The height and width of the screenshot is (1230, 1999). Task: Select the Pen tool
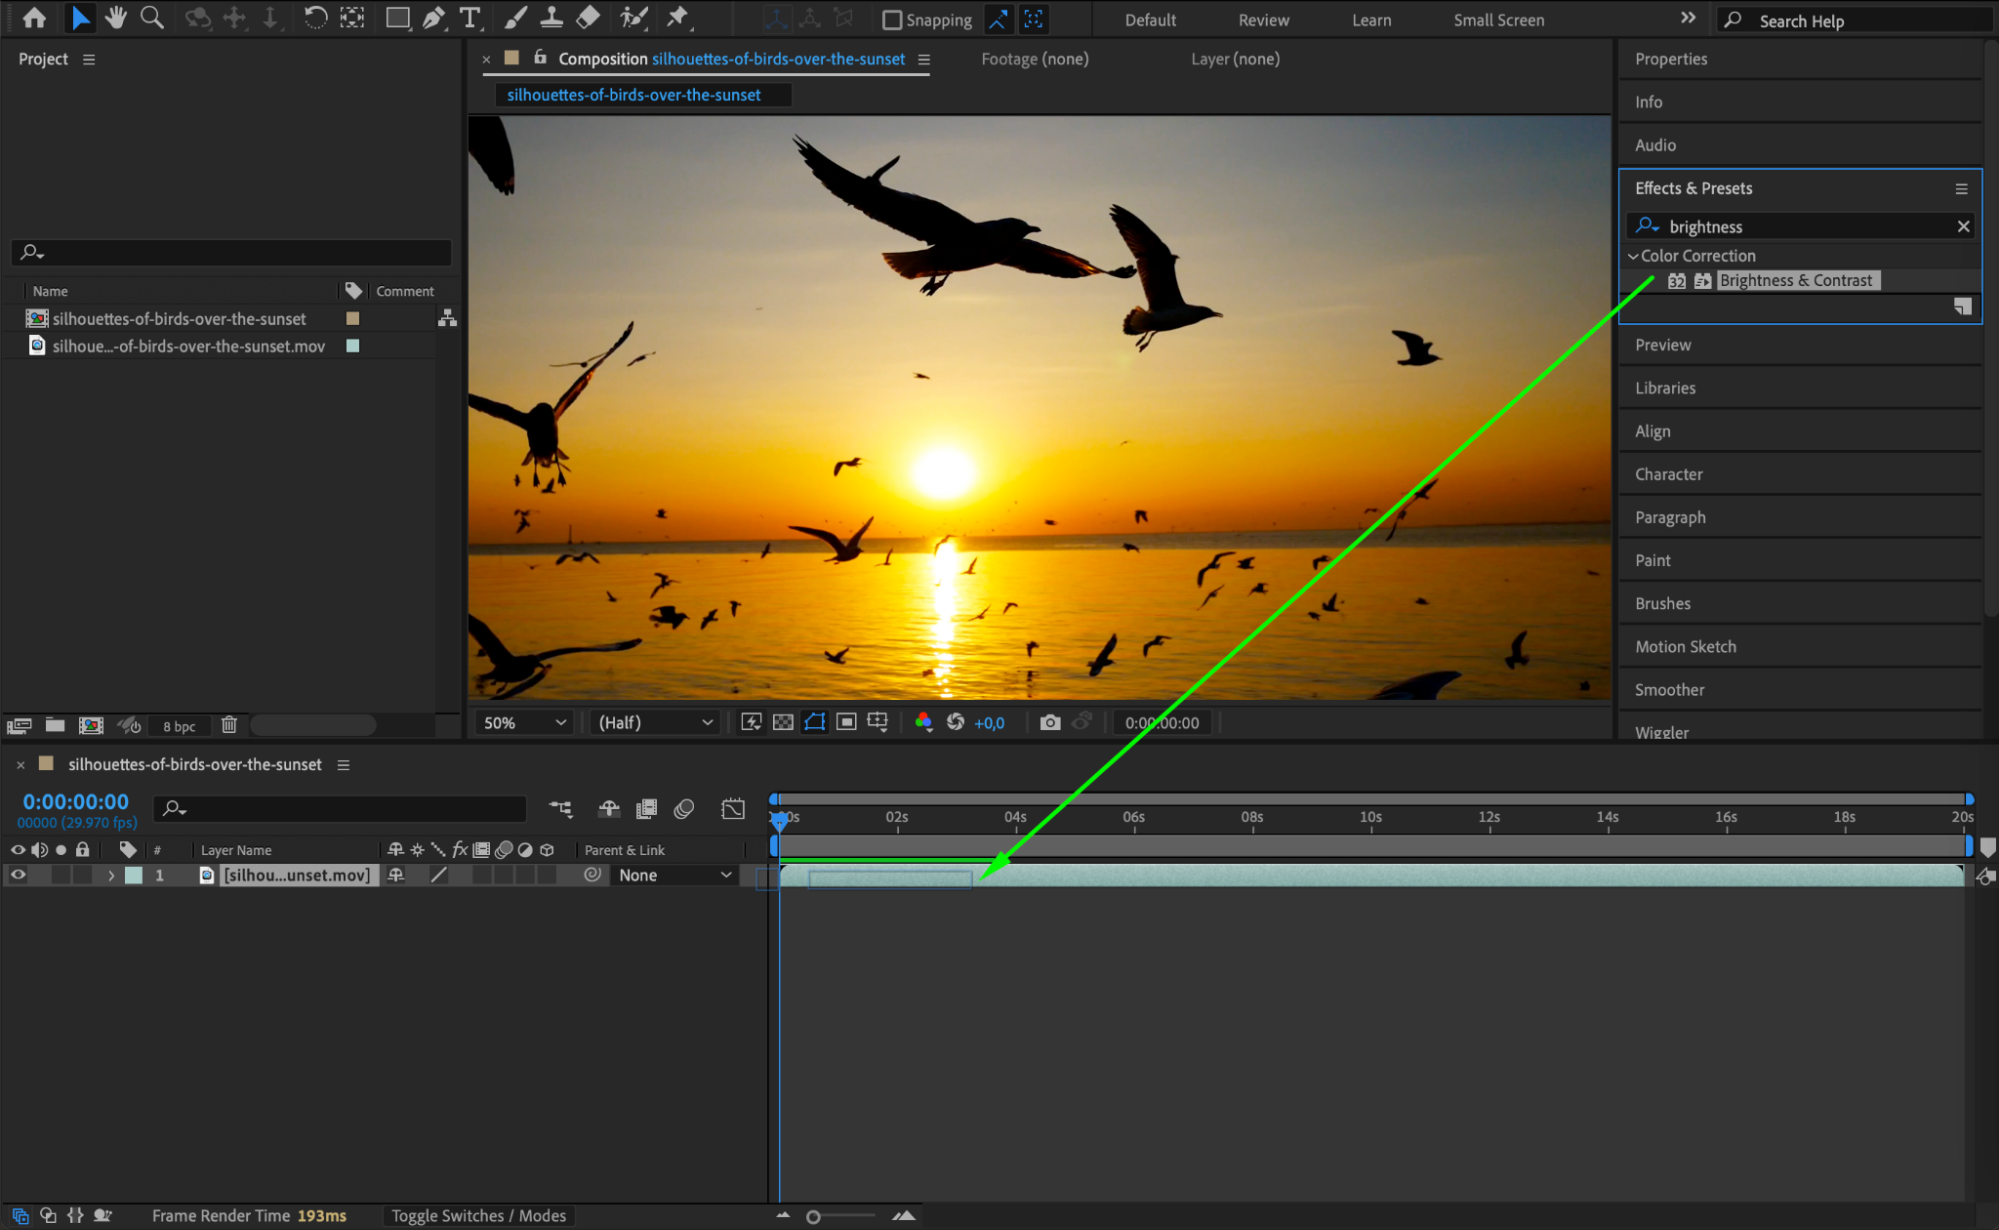434,18
